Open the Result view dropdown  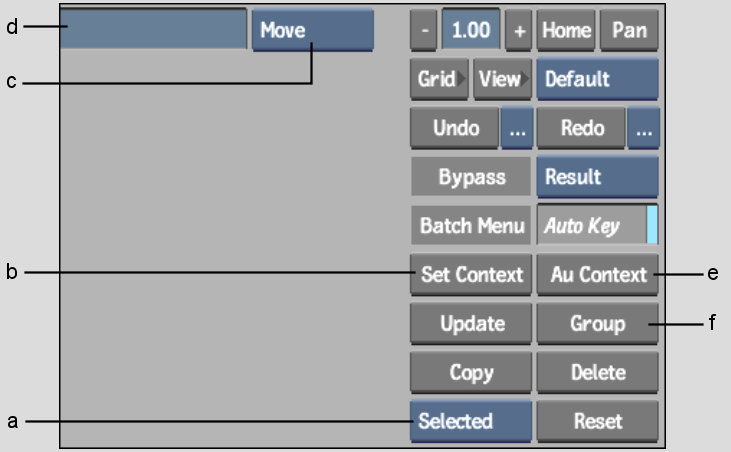pos(598,177)
